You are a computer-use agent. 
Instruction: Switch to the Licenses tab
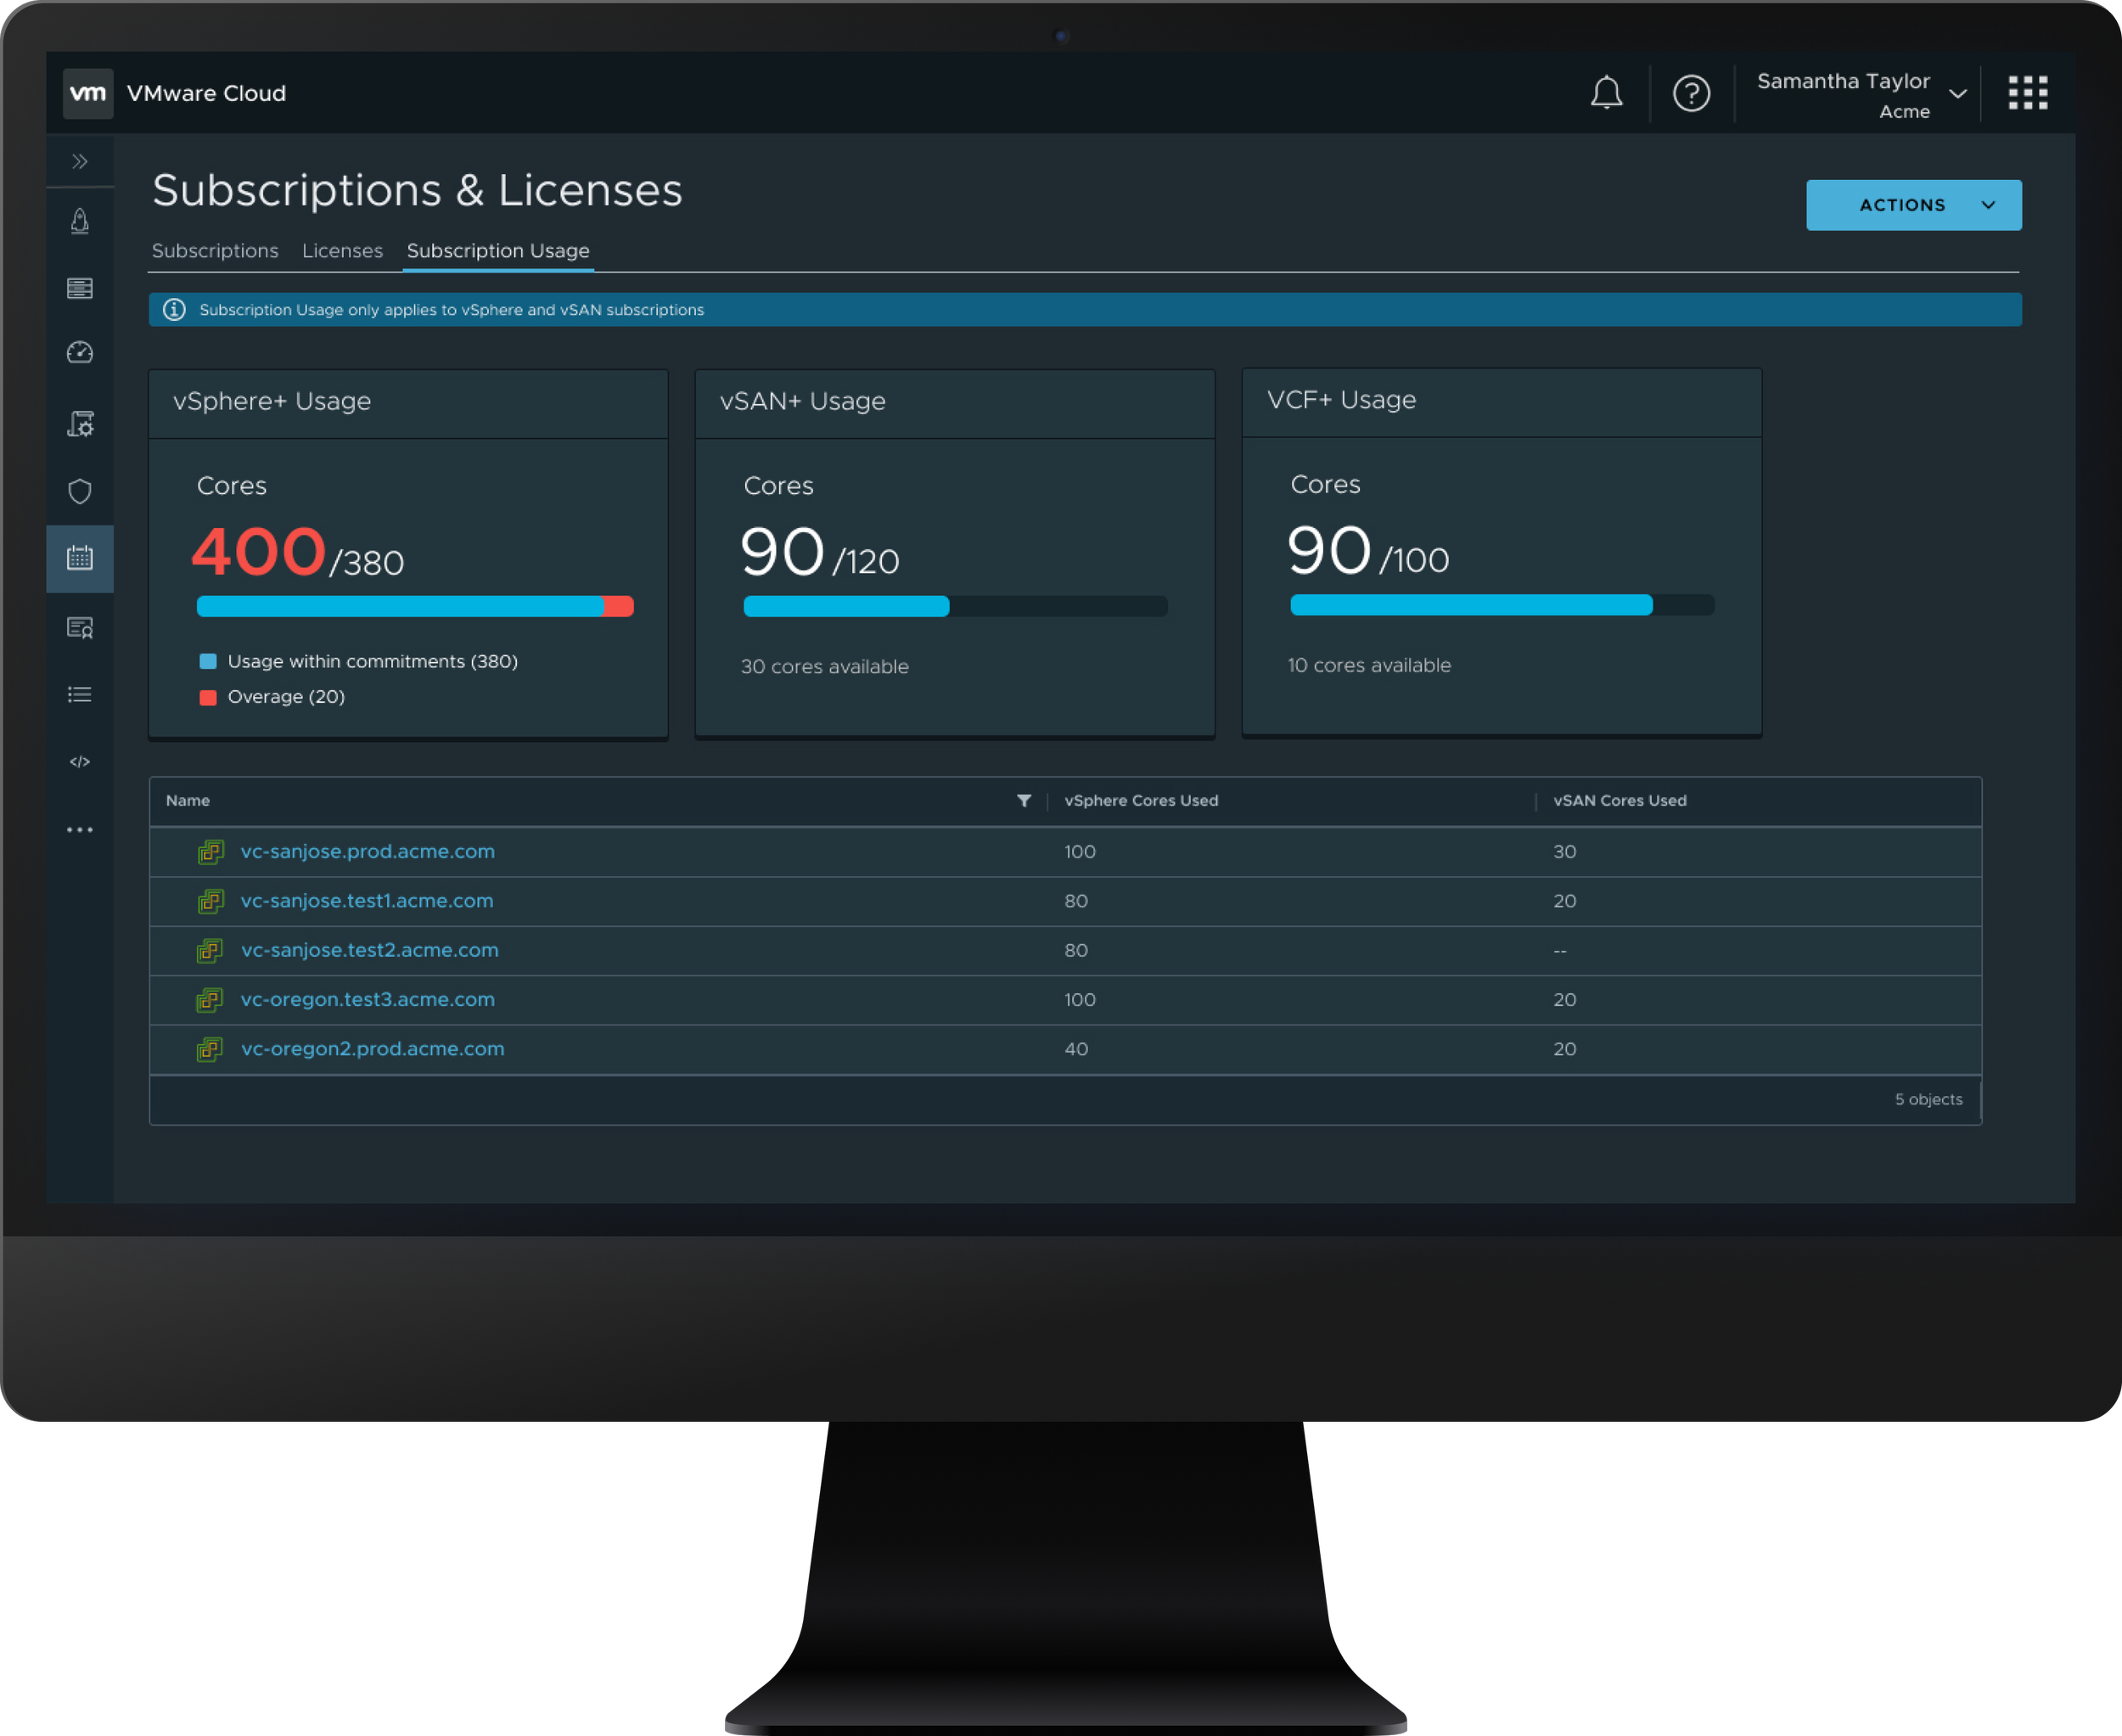[x=342, y=251]
